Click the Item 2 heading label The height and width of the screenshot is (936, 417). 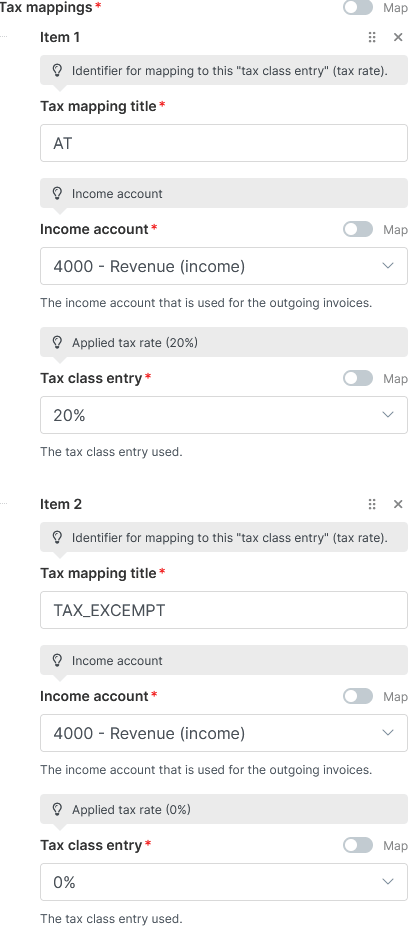(61, 504)
